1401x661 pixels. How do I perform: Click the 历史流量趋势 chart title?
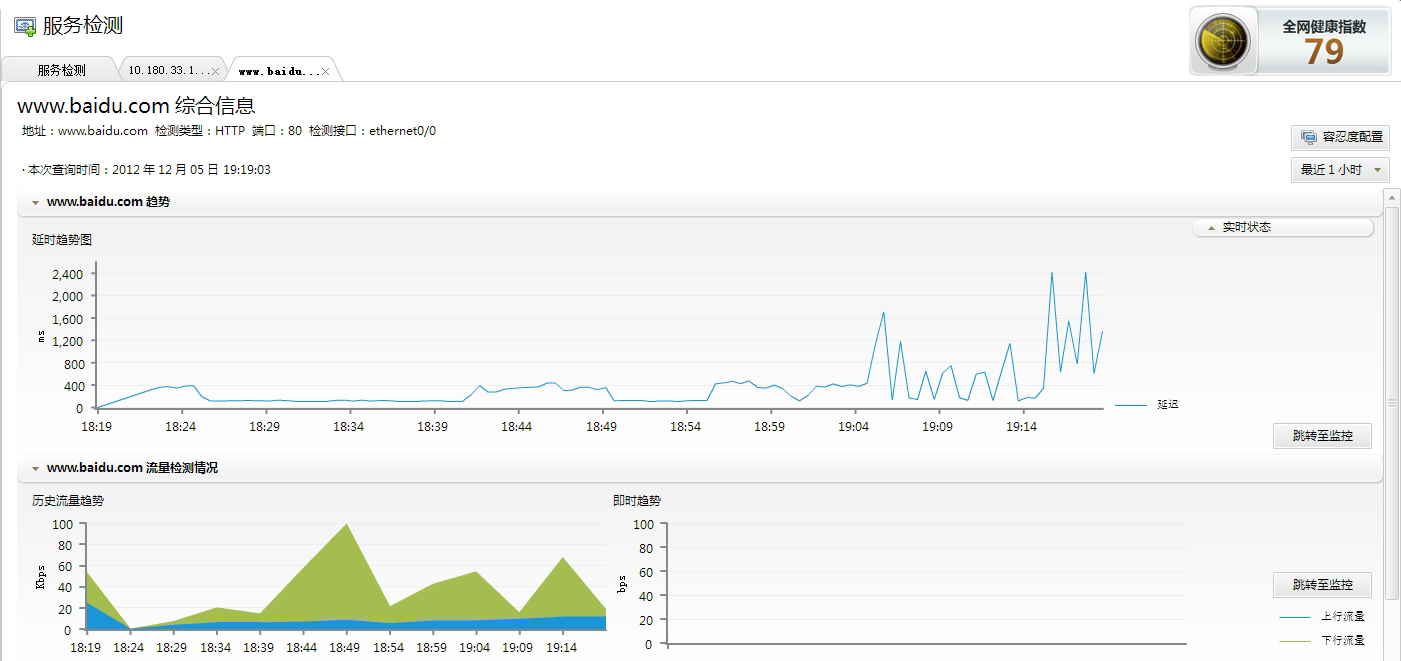68,501
